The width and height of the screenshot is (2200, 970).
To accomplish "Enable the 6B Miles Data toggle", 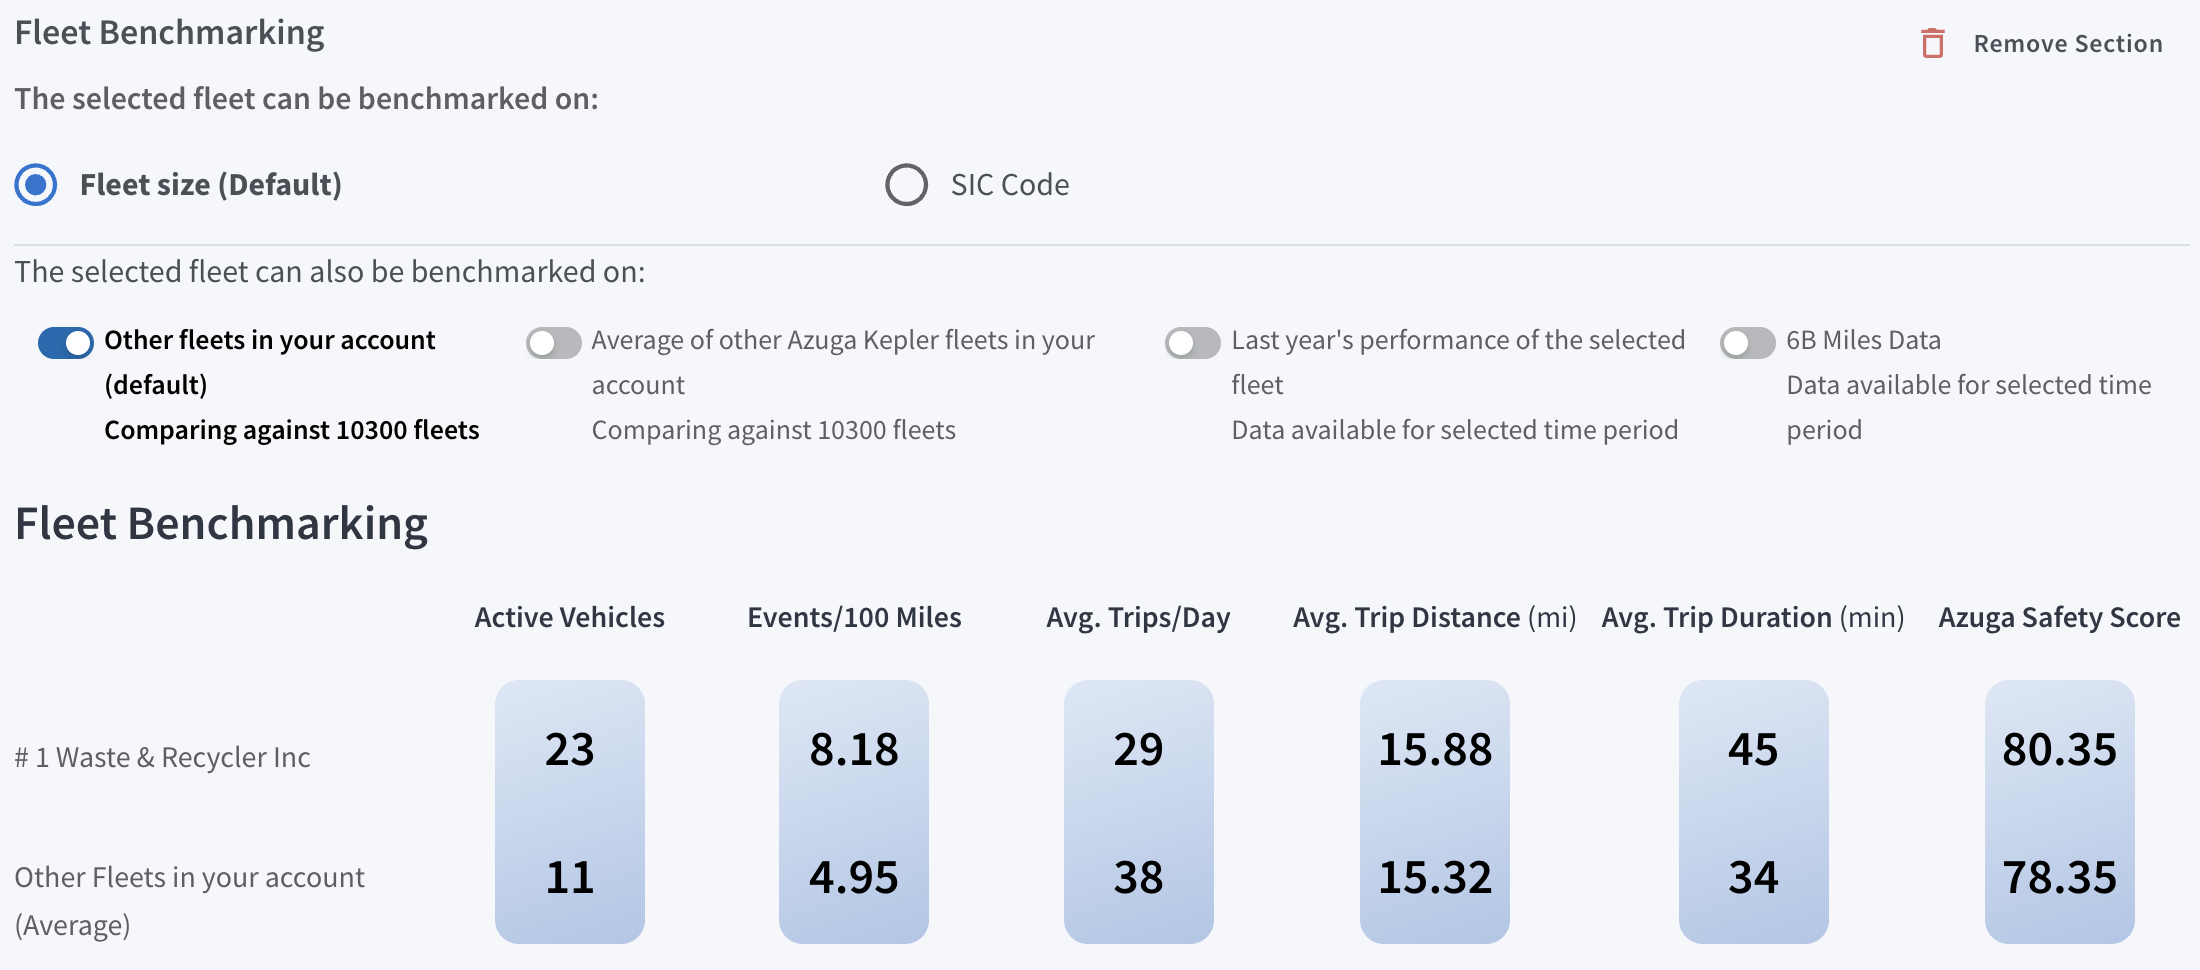I will (1747, 343).
